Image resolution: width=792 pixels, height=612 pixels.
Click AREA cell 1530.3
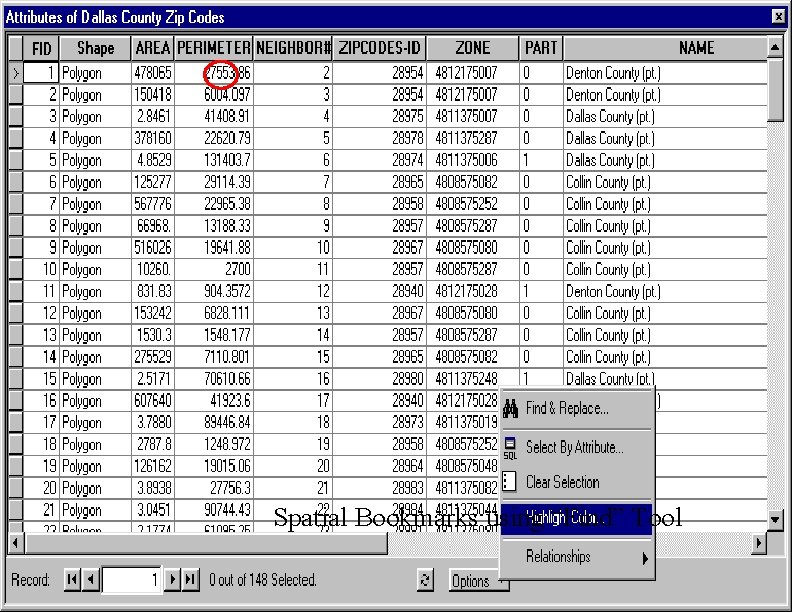point(153,335)
